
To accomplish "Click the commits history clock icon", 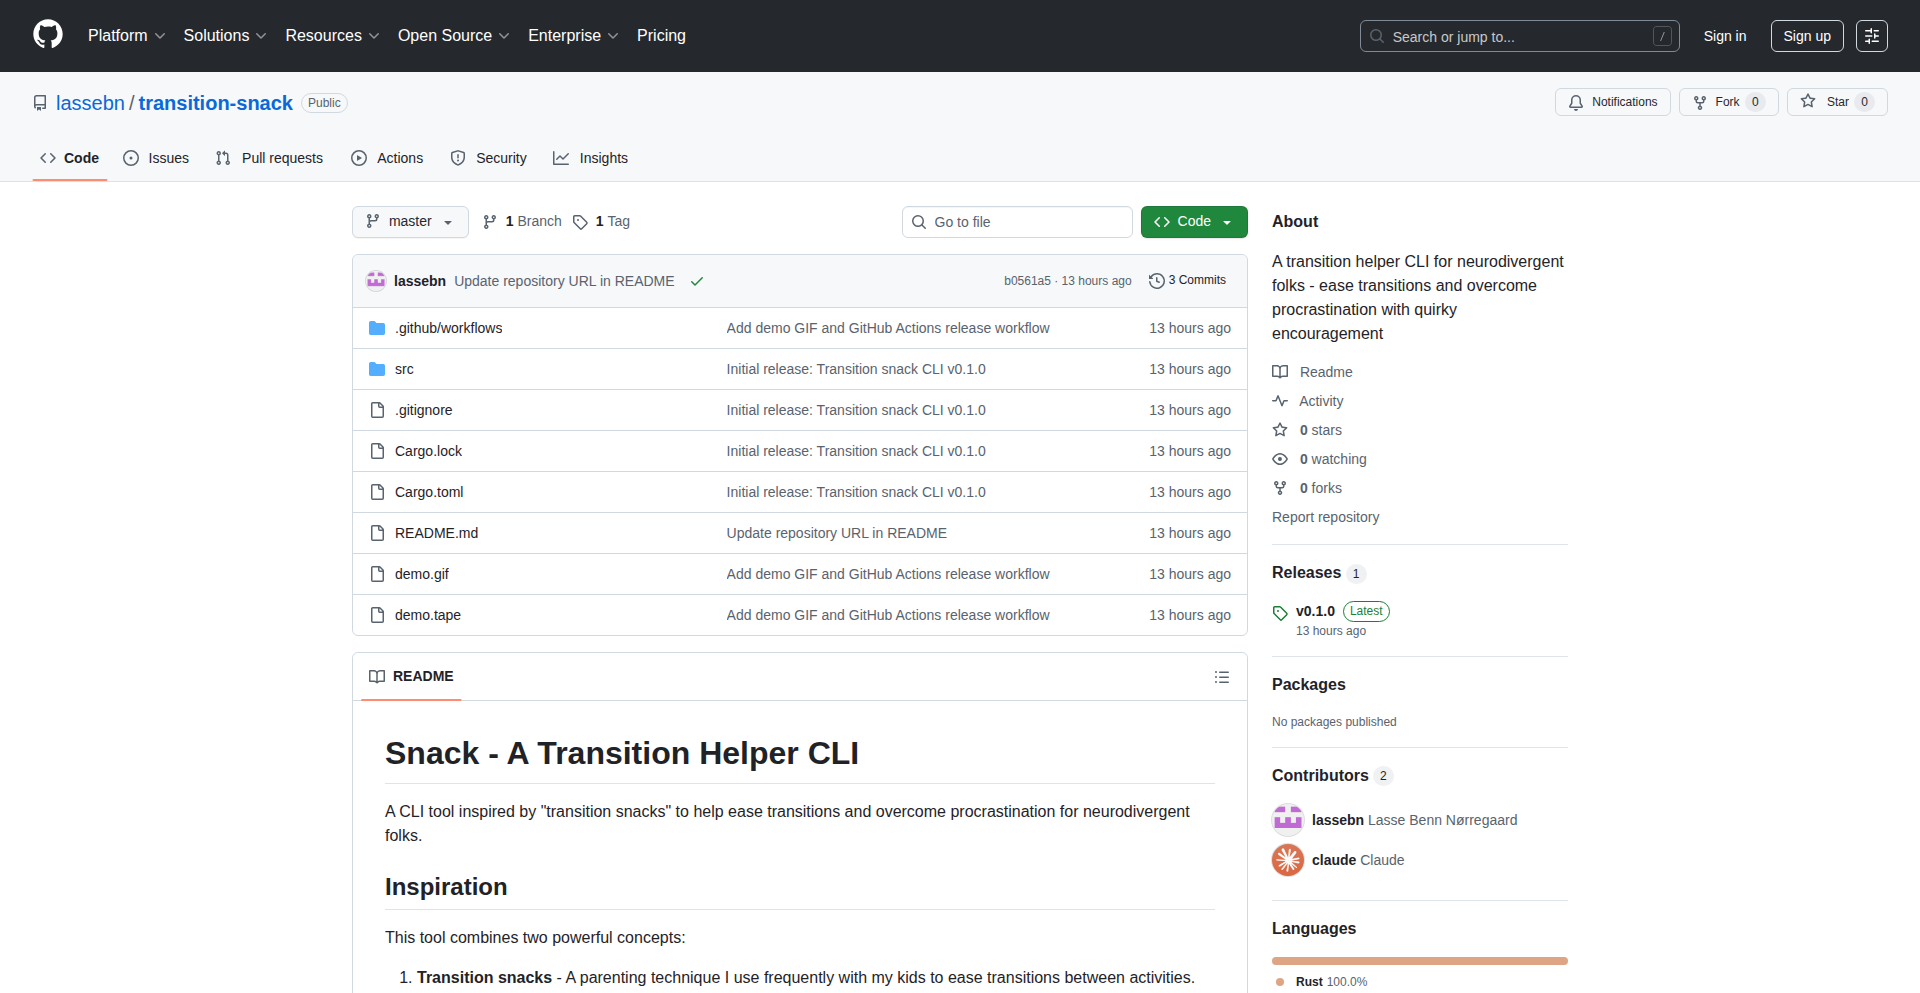I will pyautogui.click(x=1157, y=281).
